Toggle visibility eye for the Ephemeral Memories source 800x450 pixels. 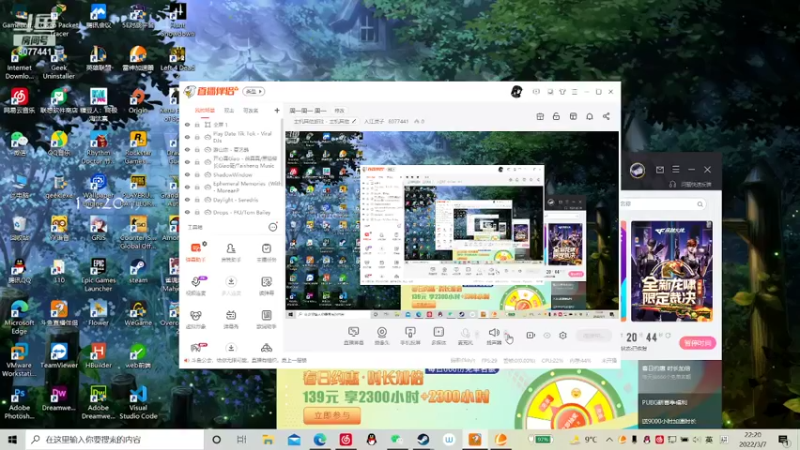pos(187,187)
